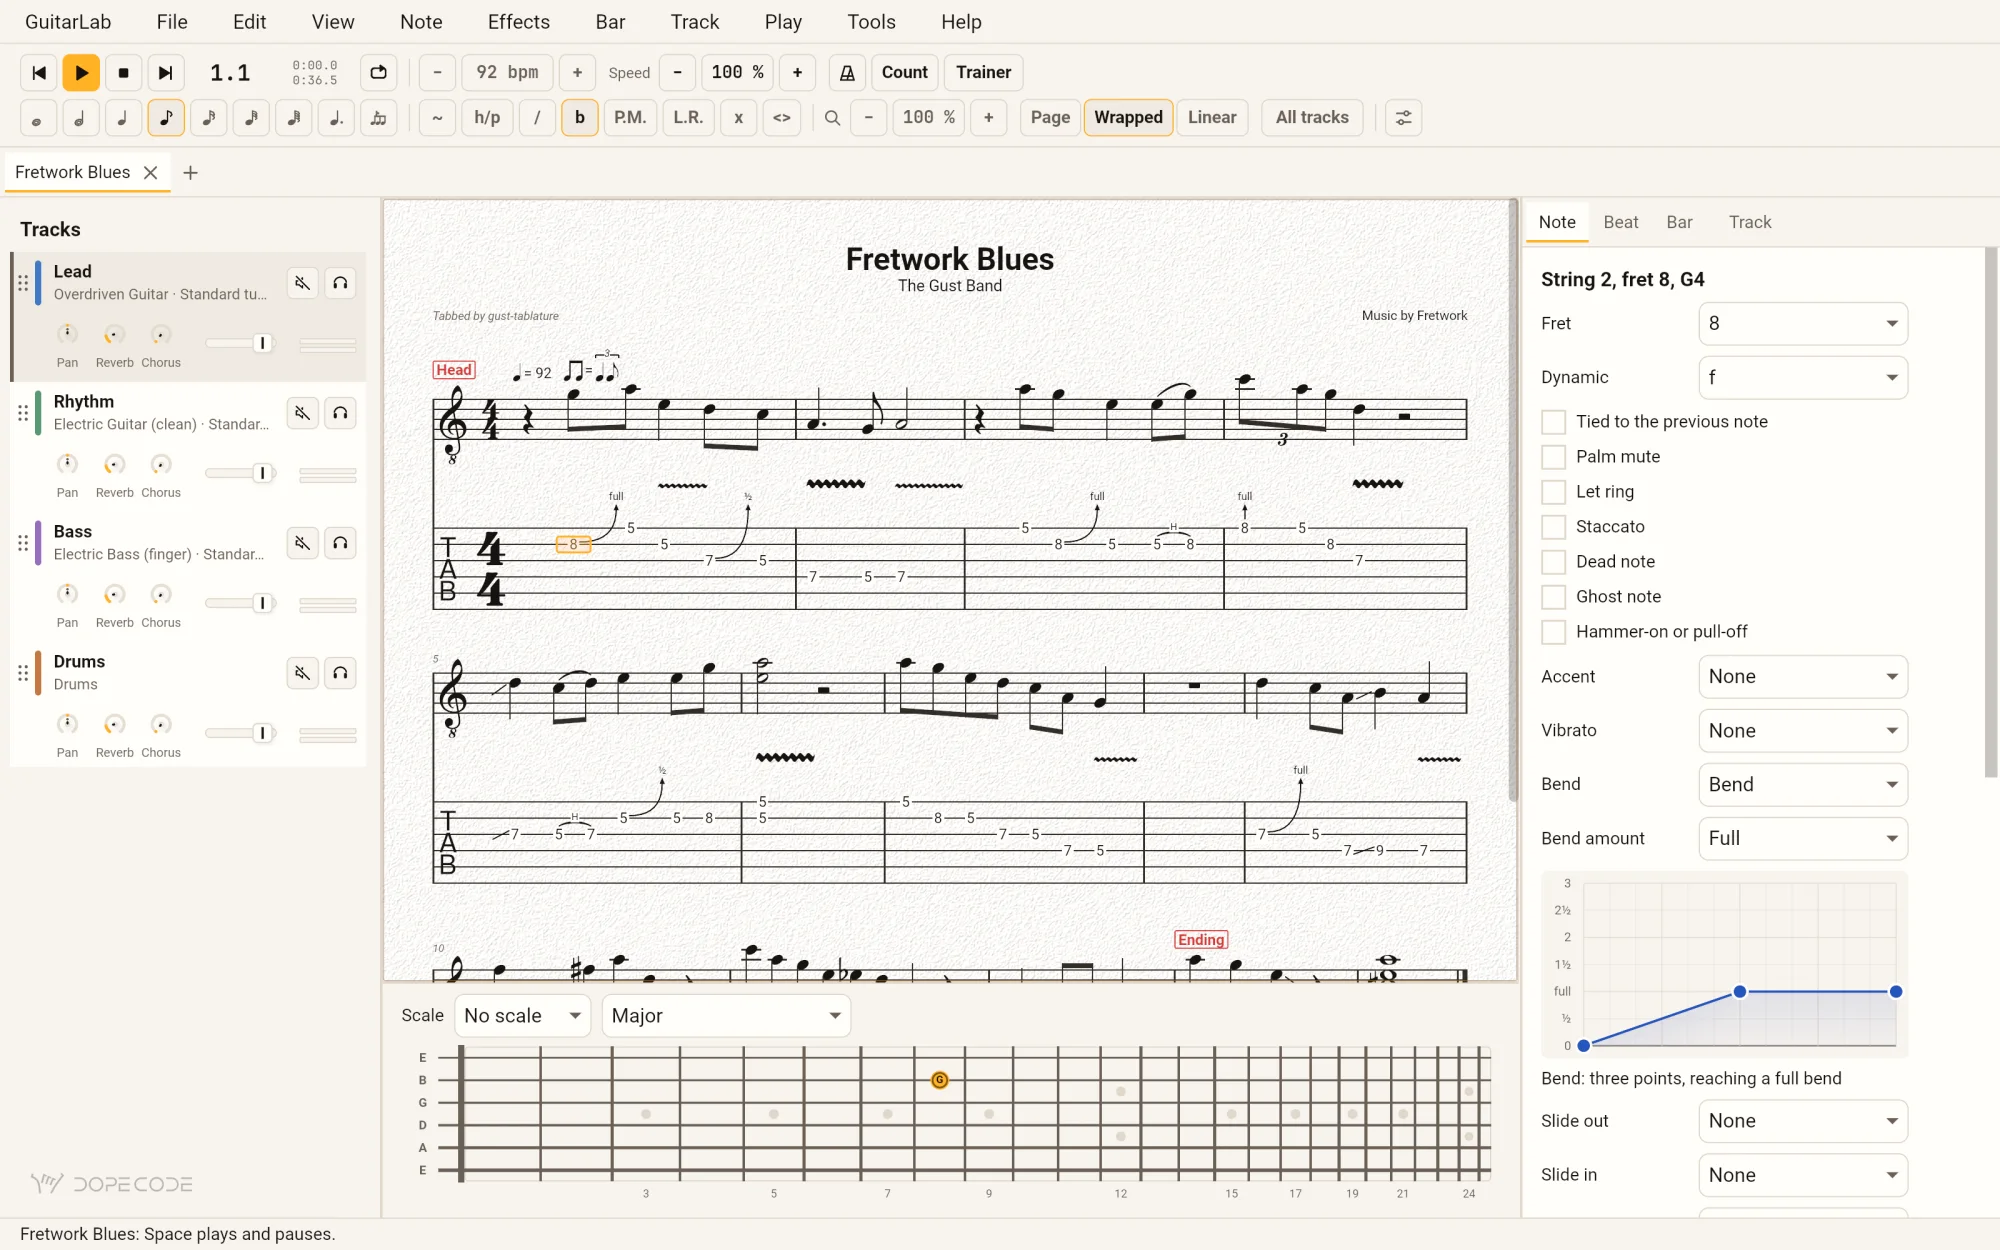Skip to the end with the forward icon
The width and height of the screenshot is (2000, 1250).
pos(166,72)
